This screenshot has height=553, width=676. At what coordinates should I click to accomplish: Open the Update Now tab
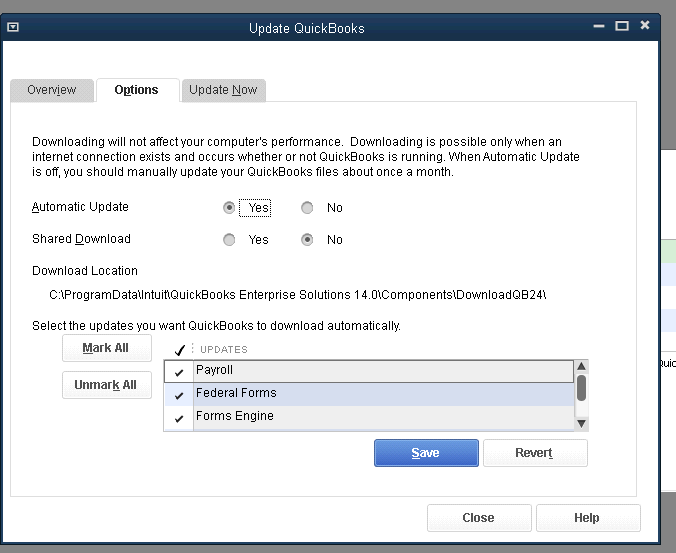tap(223, 90)
